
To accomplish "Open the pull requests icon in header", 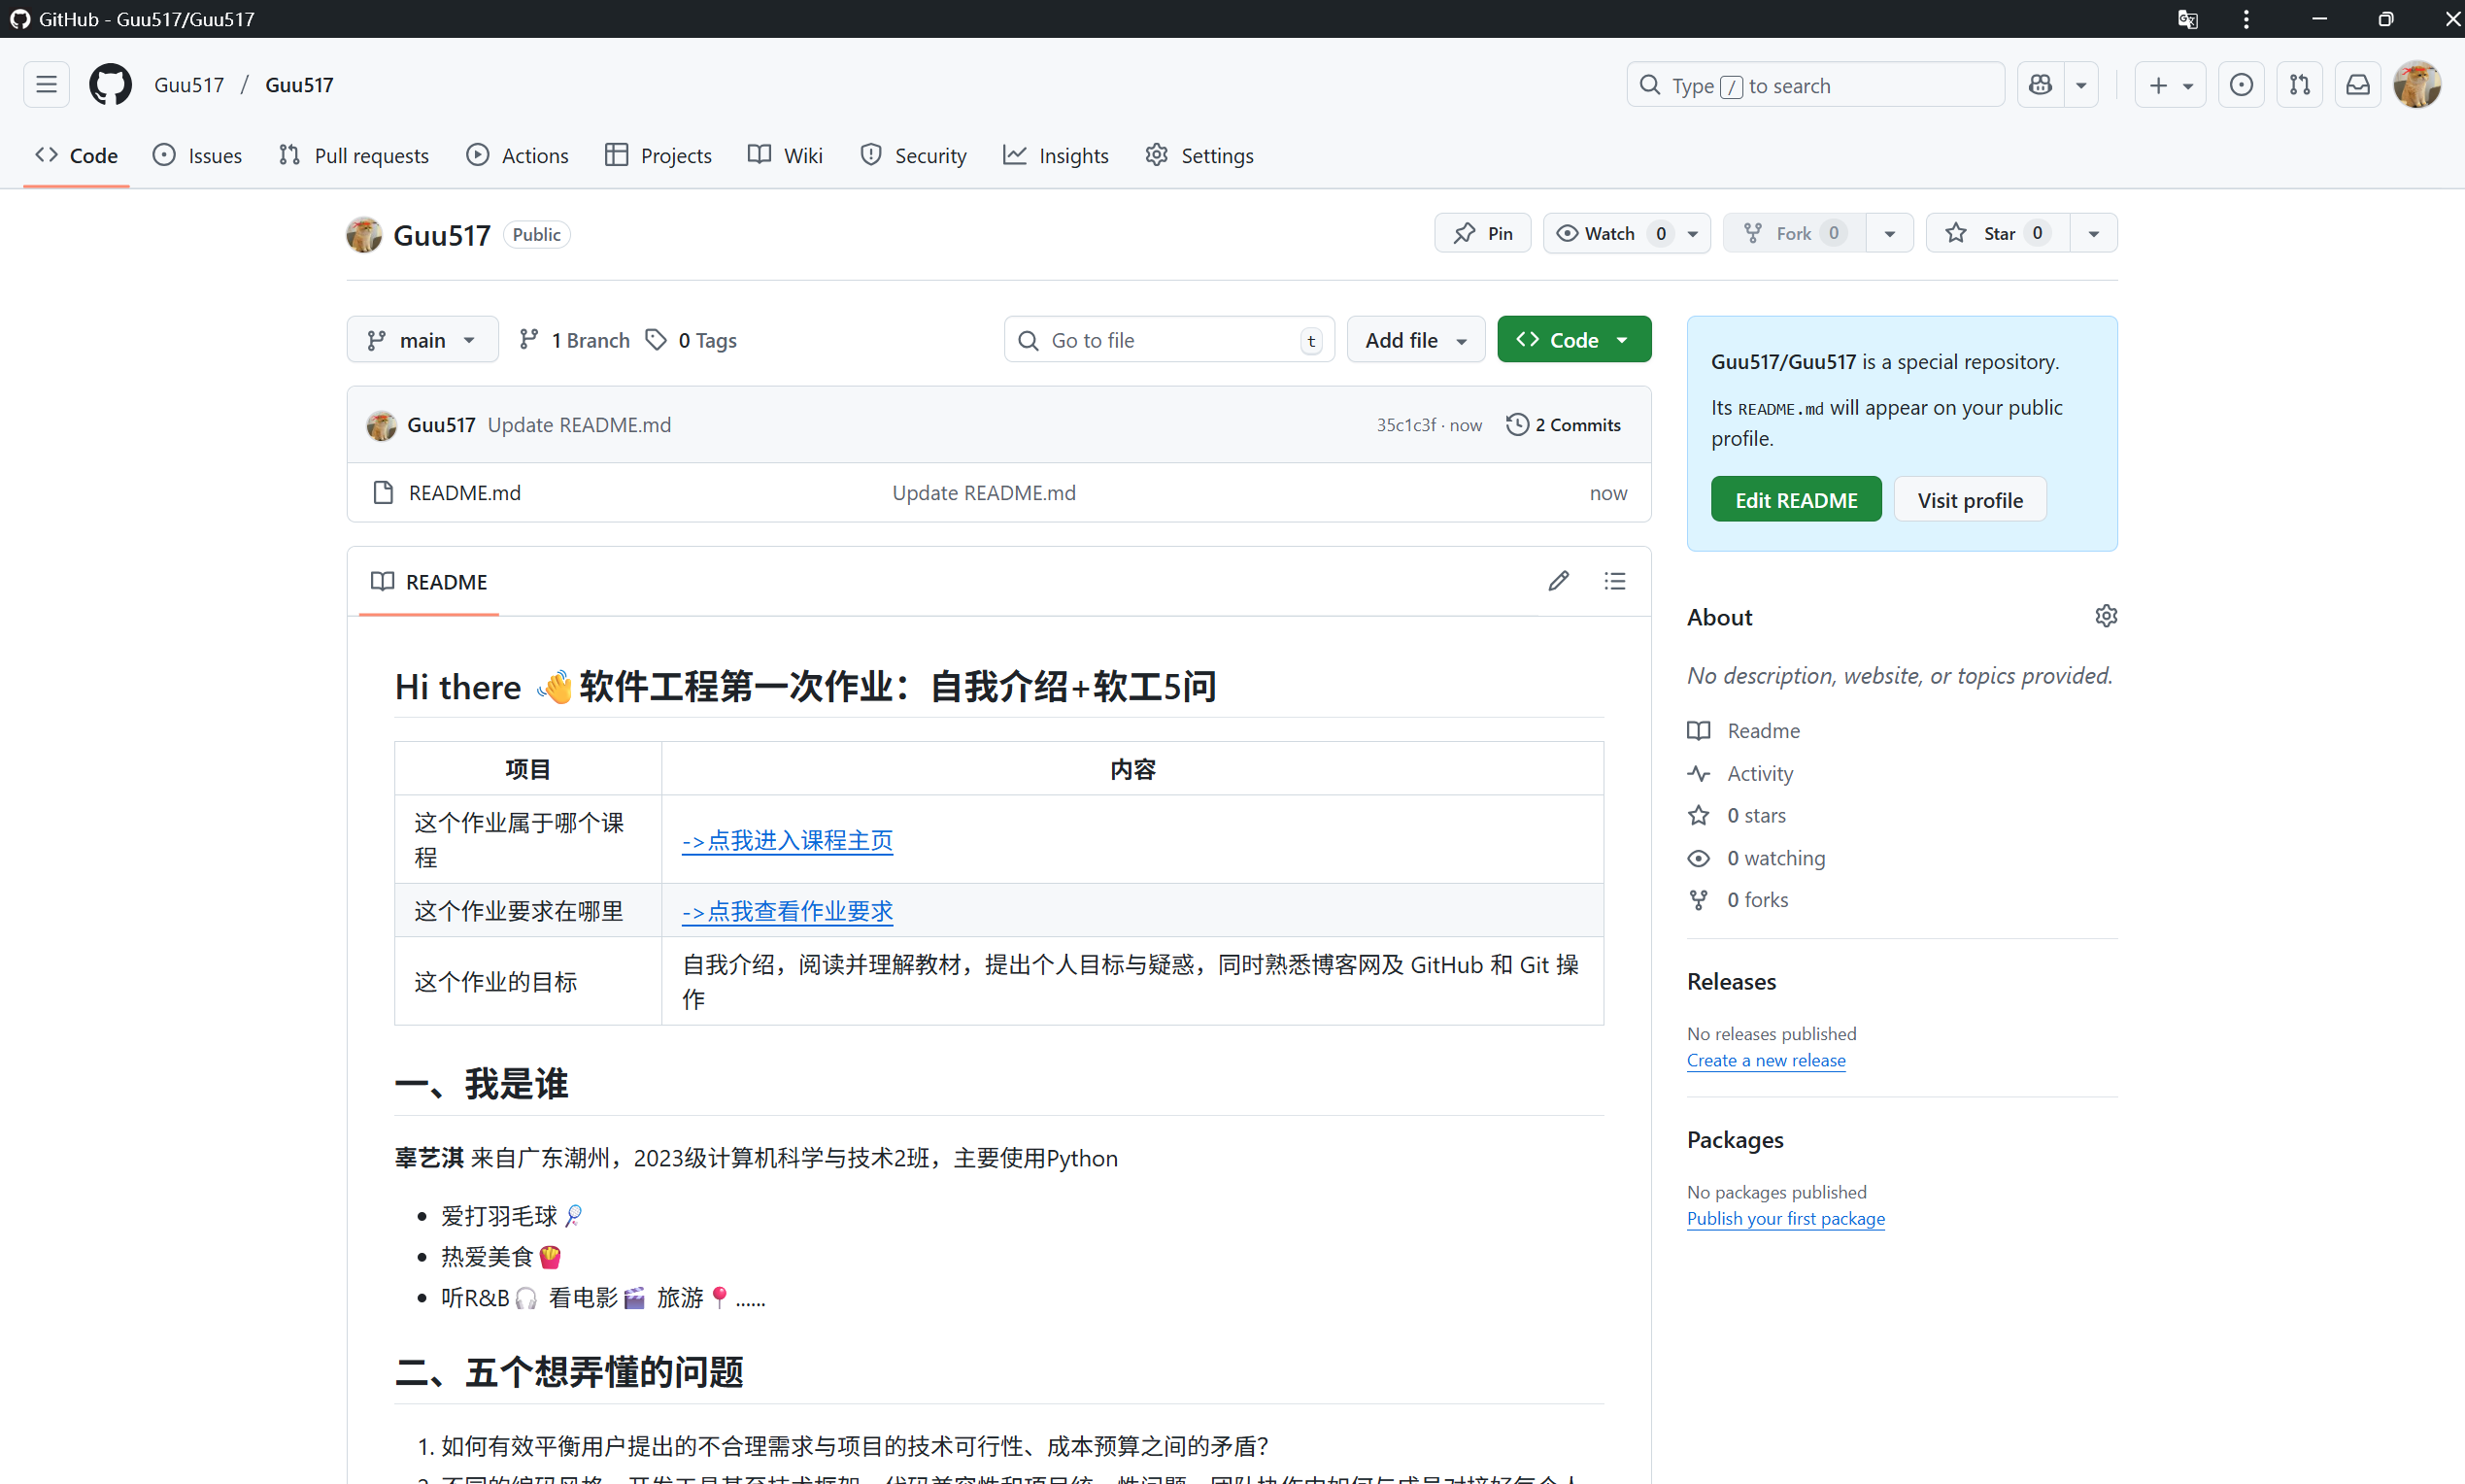I will pyautogui.click(x=2299, y=85).
